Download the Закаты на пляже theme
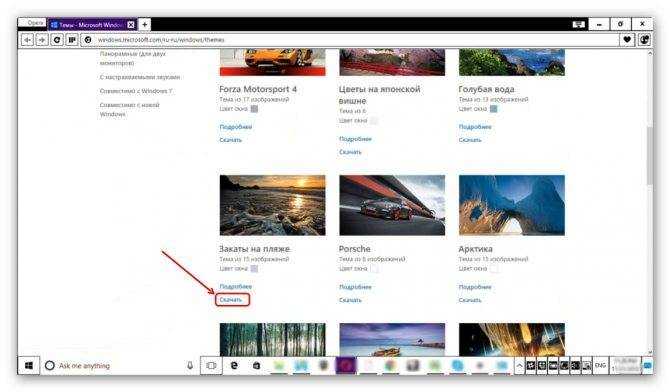This screenshot has height=392, width=670. click(231, 300)
